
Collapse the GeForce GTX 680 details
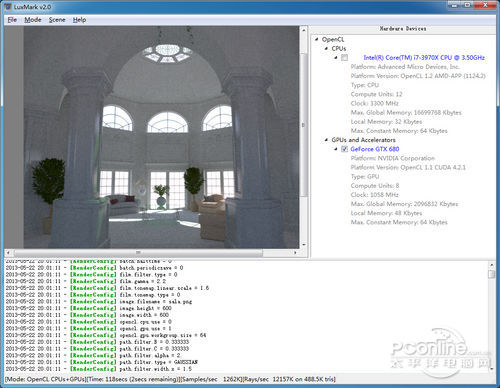pyautogui.click(x=336, y=149)
